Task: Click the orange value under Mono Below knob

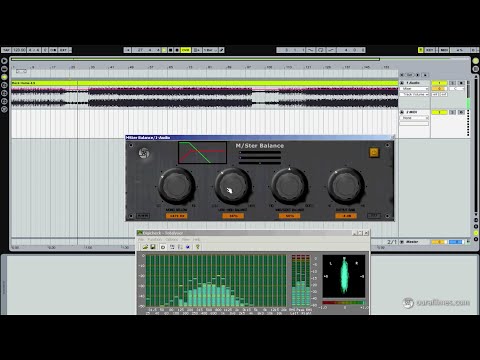Action: 177,216
